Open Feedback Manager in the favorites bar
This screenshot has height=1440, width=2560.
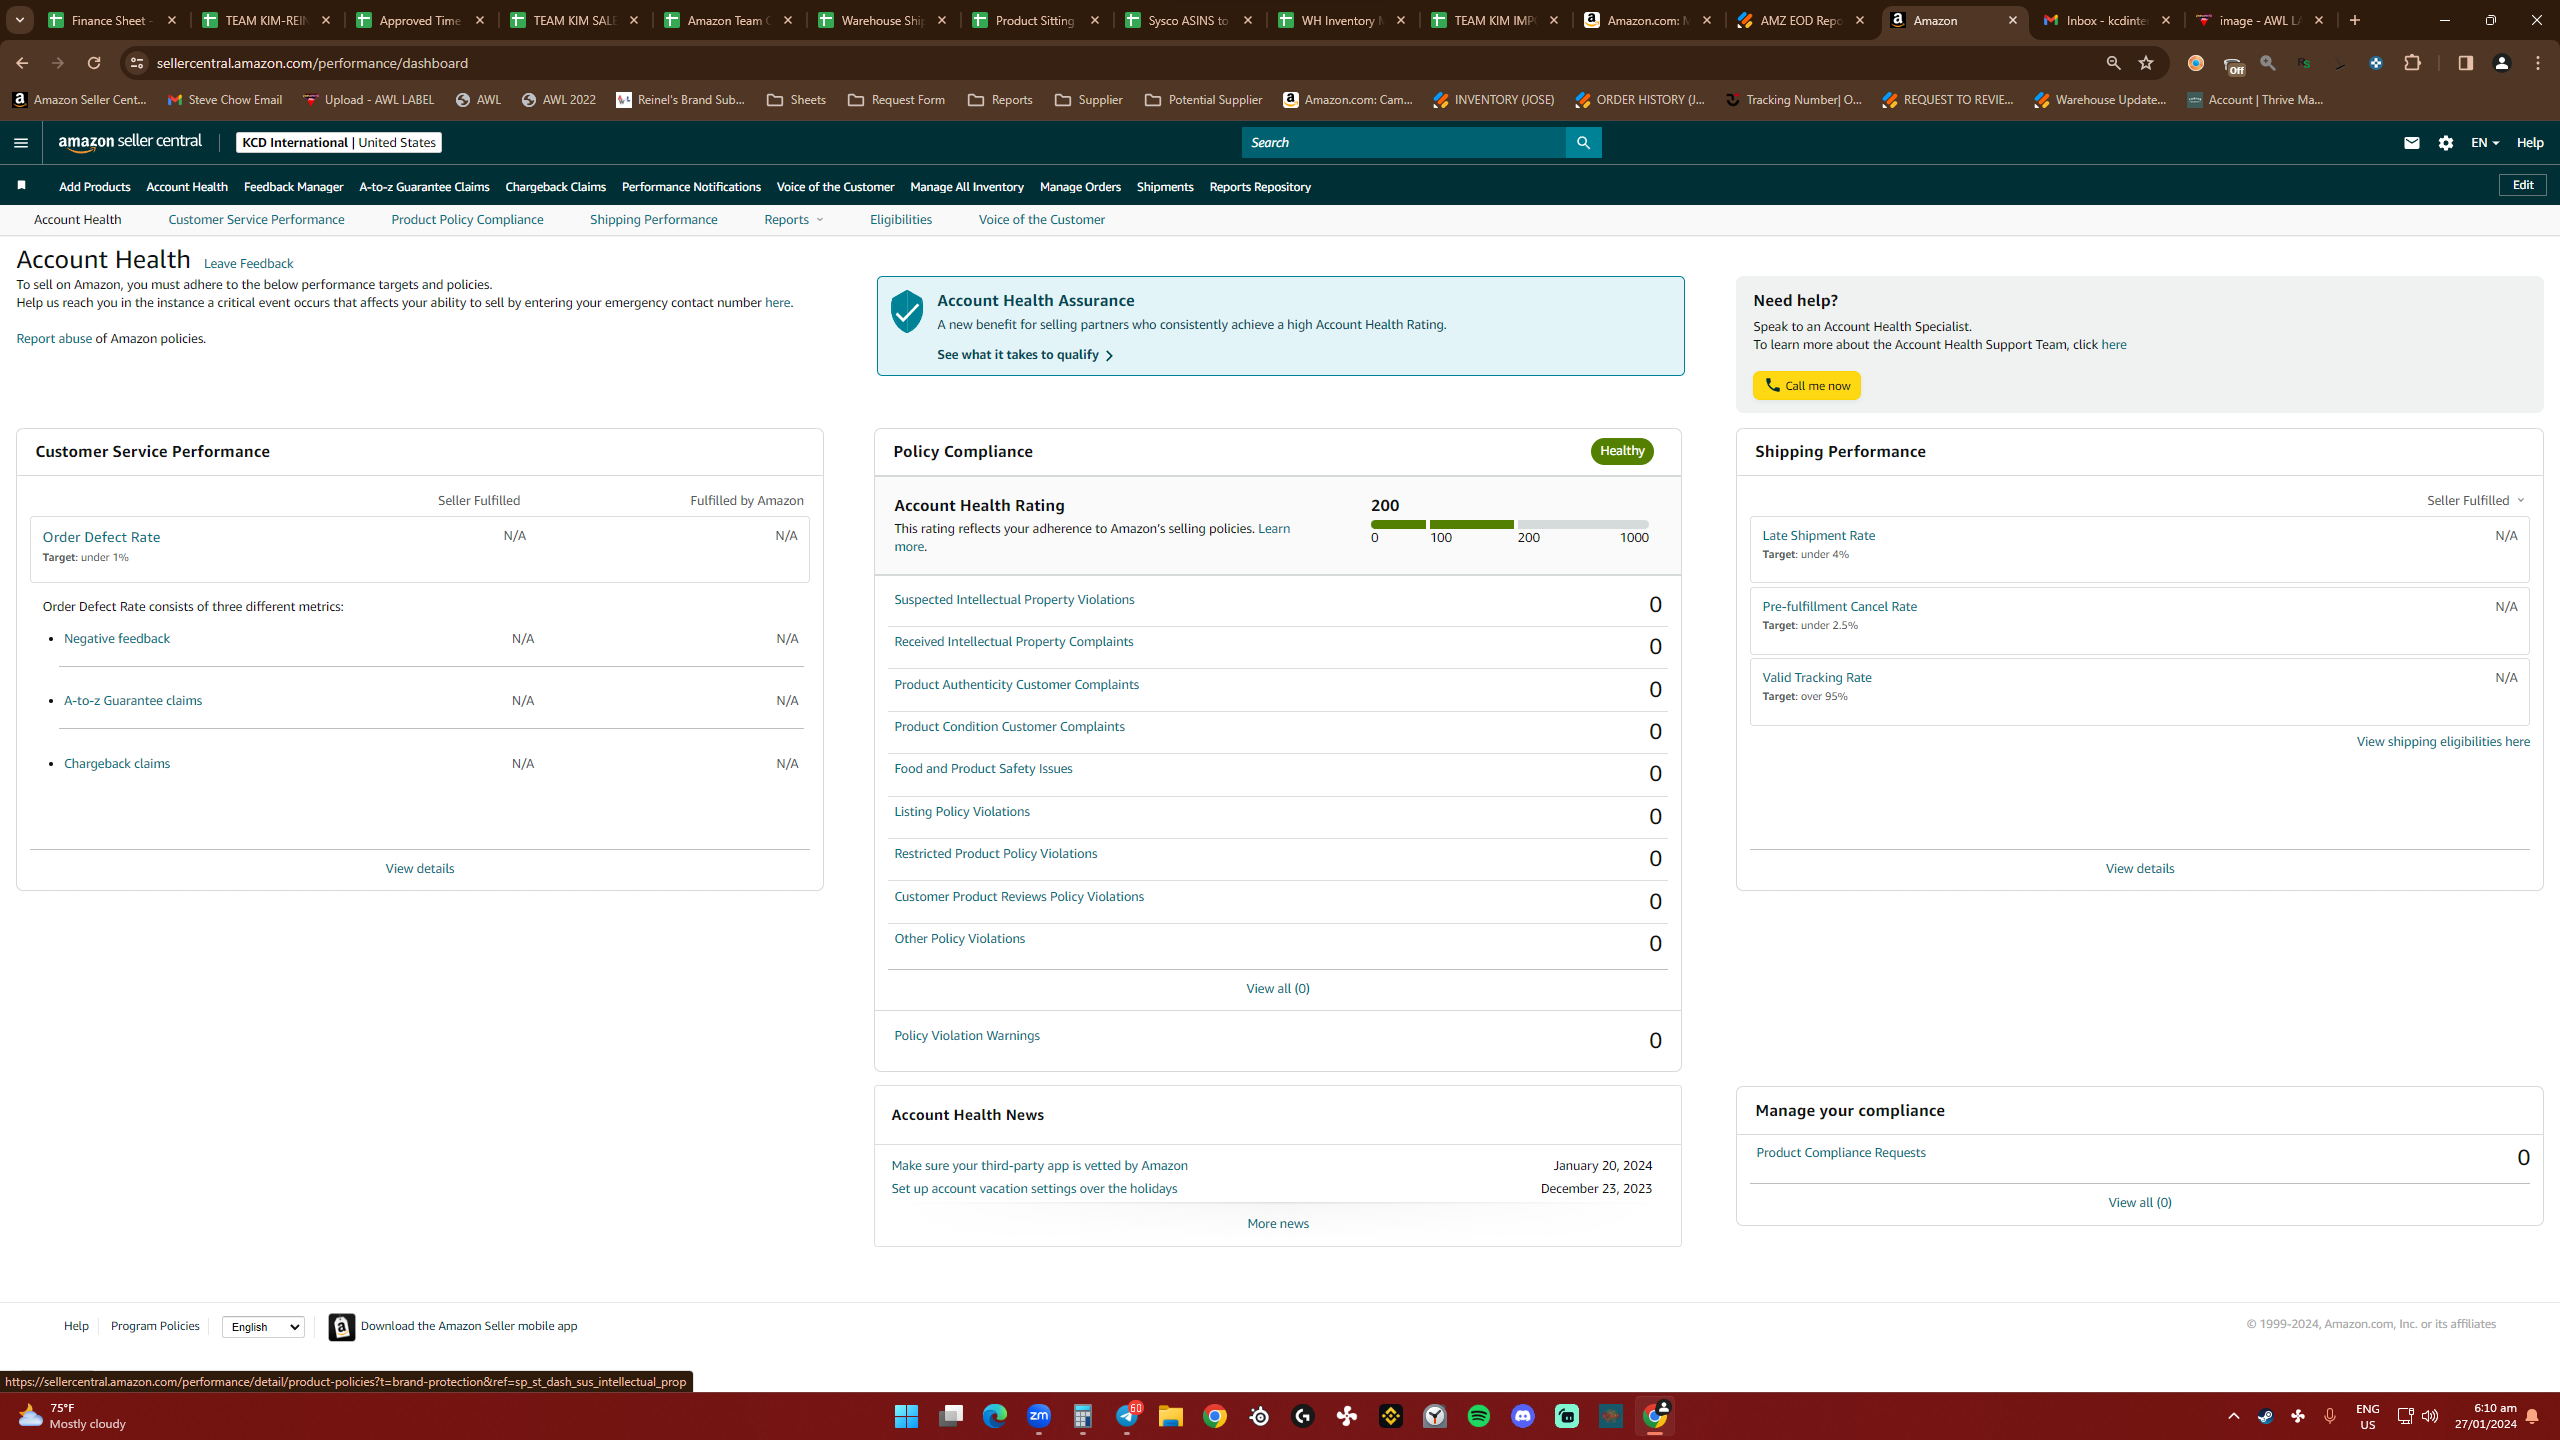pyautogui.click(x=293, y=187)
